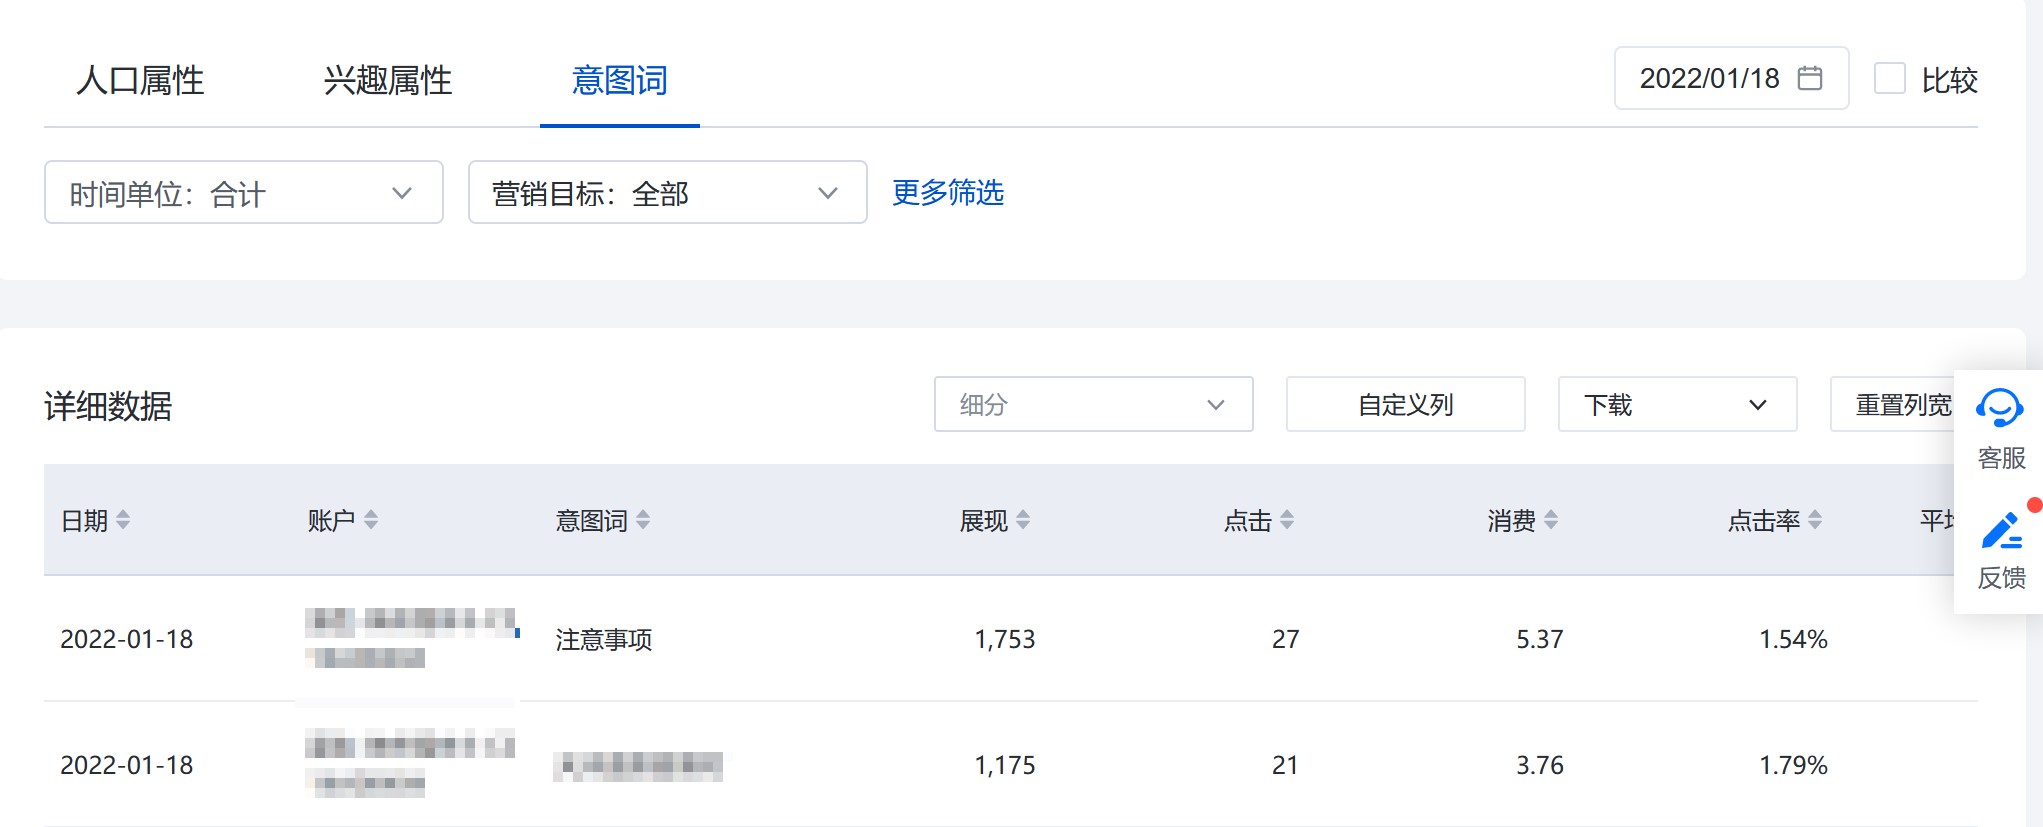Click the 反馈 feedback pencil icon
The height and width of the screenshot is (827, 2043).
2001,530
